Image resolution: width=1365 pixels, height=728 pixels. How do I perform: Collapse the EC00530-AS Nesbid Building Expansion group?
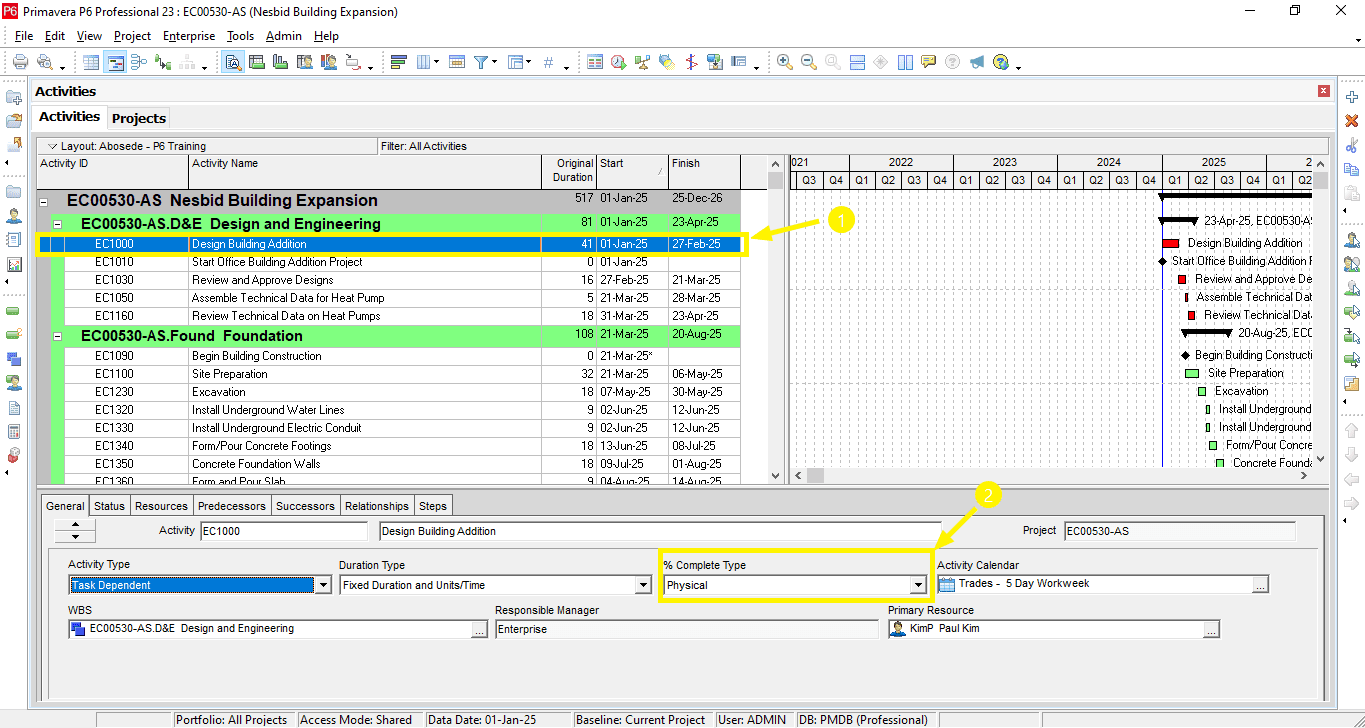pos(43,201)
